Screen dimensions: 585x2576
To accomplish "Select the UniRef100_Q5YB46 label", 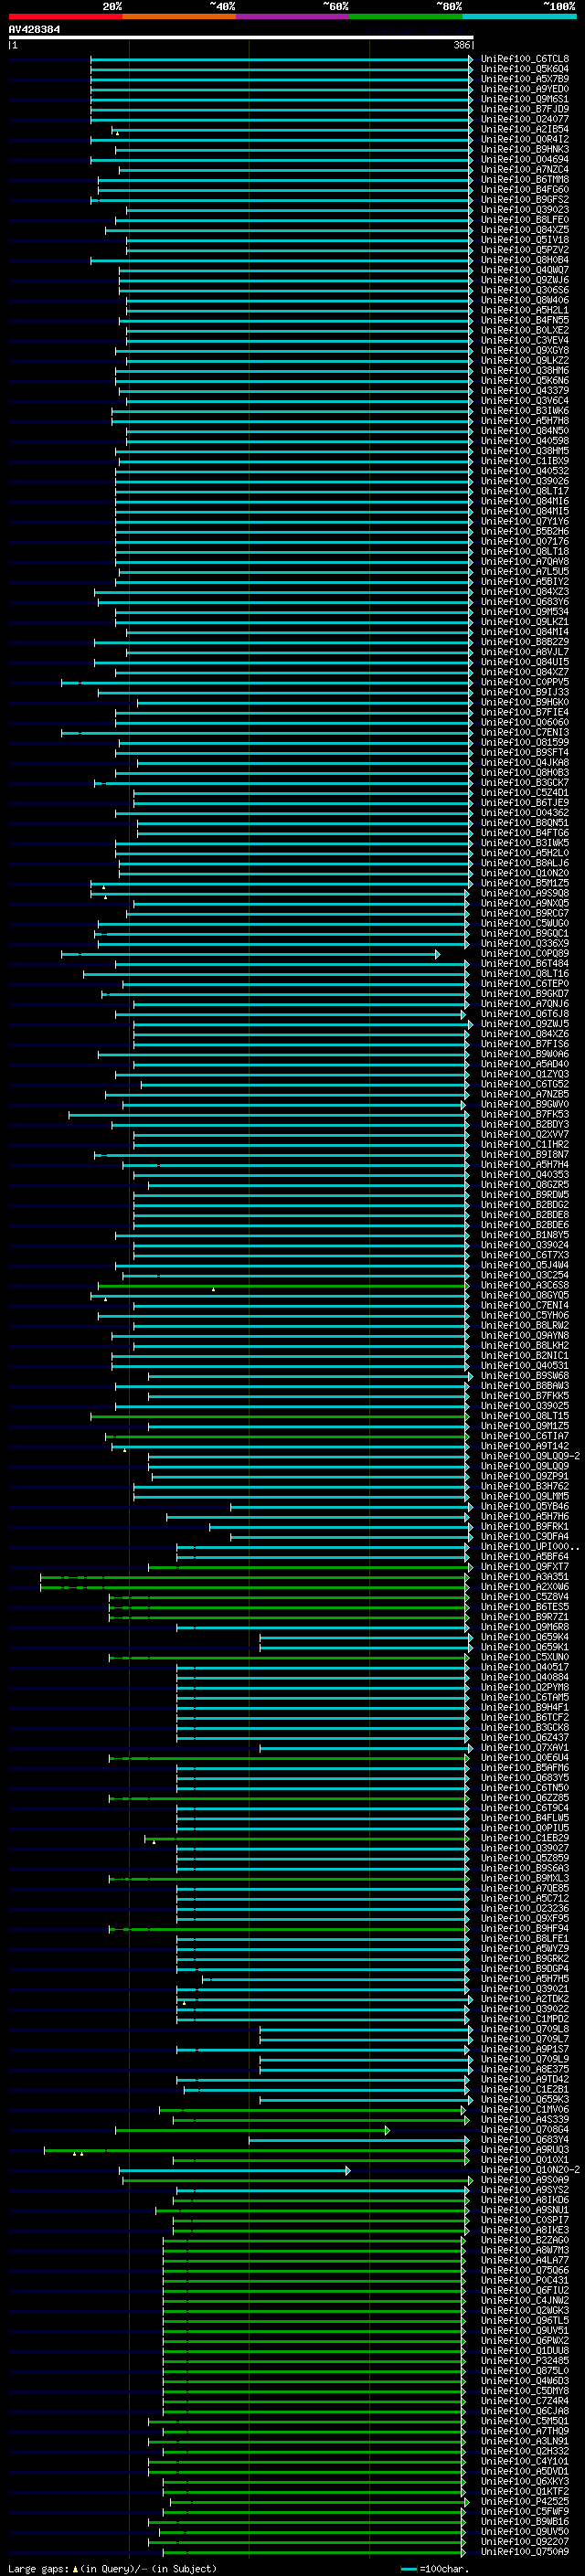I will [524, 1506].
